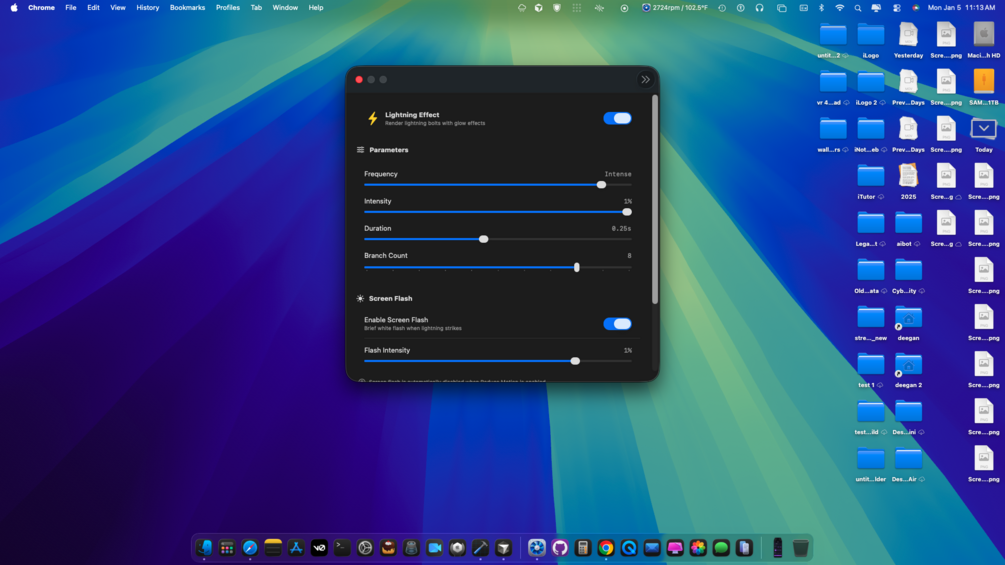Open Spotlight search in the menu bar

[858, 8]
